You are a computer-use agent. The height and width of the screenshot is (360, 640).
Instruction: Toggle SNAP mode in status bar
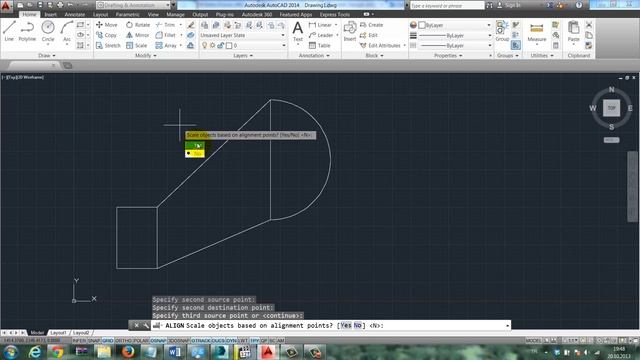click(94, 340)
